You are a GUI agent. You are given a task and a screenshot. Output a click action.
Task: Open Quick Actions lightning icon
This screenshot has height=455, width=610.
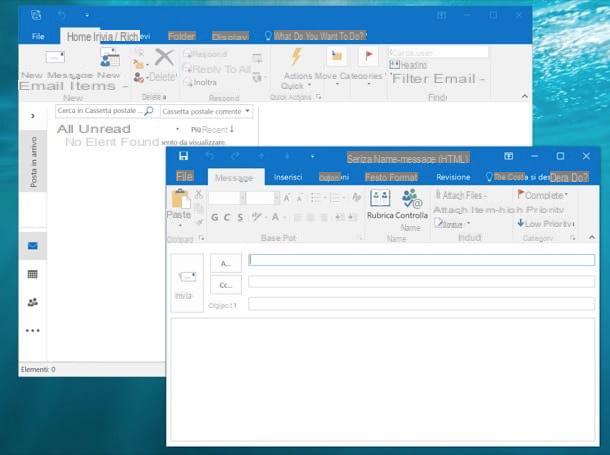[296, 57]
